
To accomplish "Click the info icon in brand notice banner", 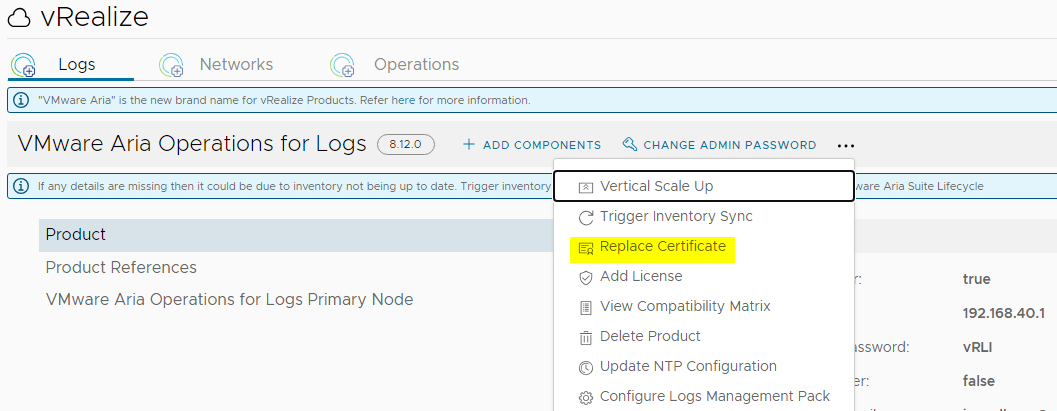I will [x=21, y=101].
